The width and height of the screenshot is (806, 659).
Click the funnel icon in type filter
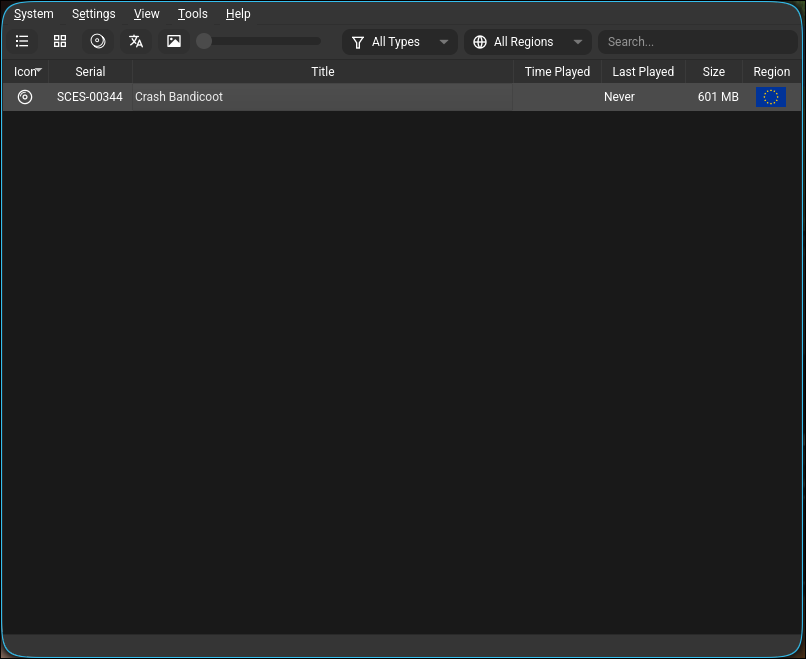[358, 43]
